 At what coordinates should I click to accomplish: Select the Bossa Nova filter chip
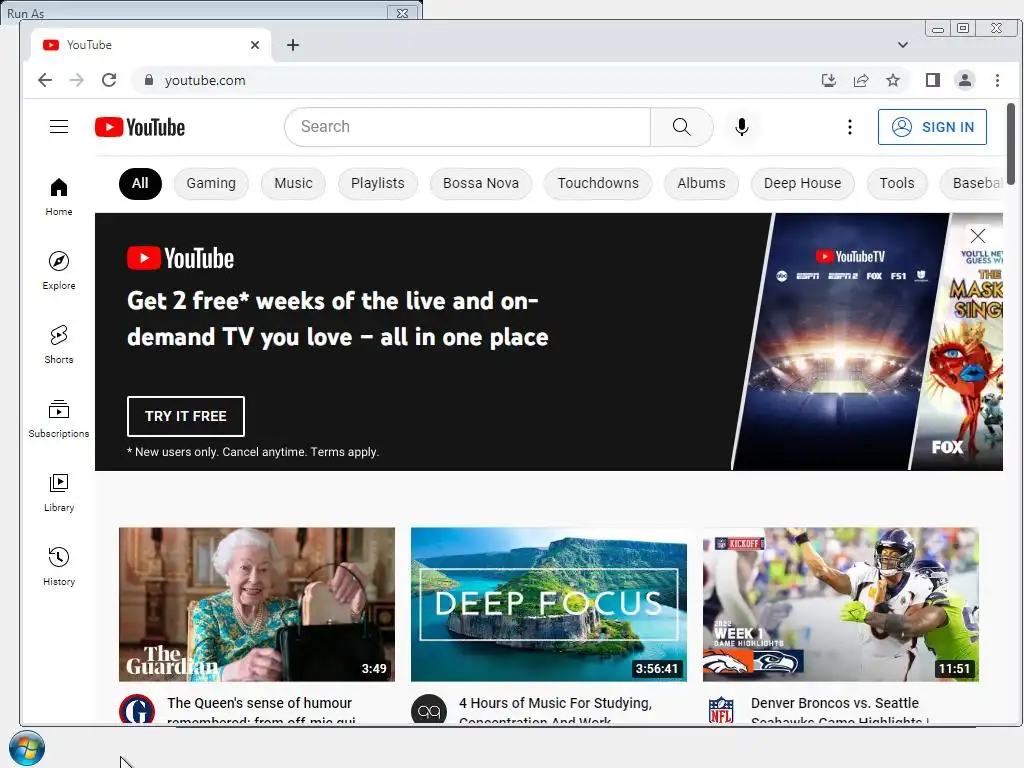481,184
